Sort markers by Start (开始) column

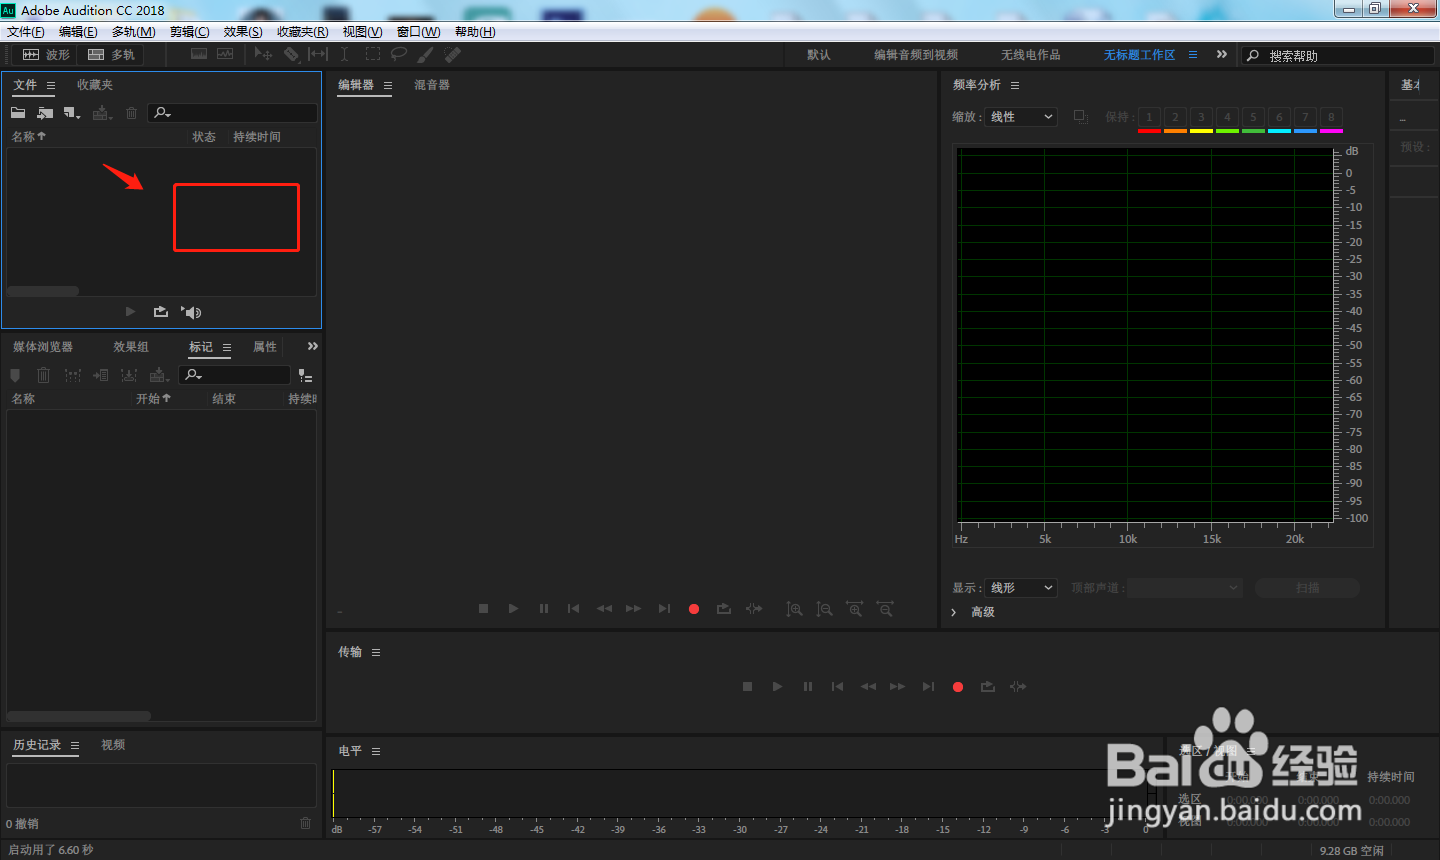click(x=153, y=399)
